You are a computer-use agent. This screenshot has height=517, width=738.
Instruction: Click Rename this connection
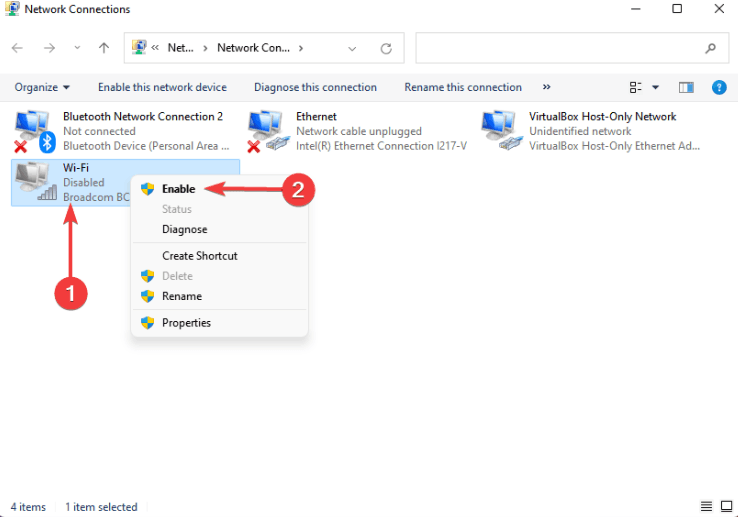tap(463, 87)
